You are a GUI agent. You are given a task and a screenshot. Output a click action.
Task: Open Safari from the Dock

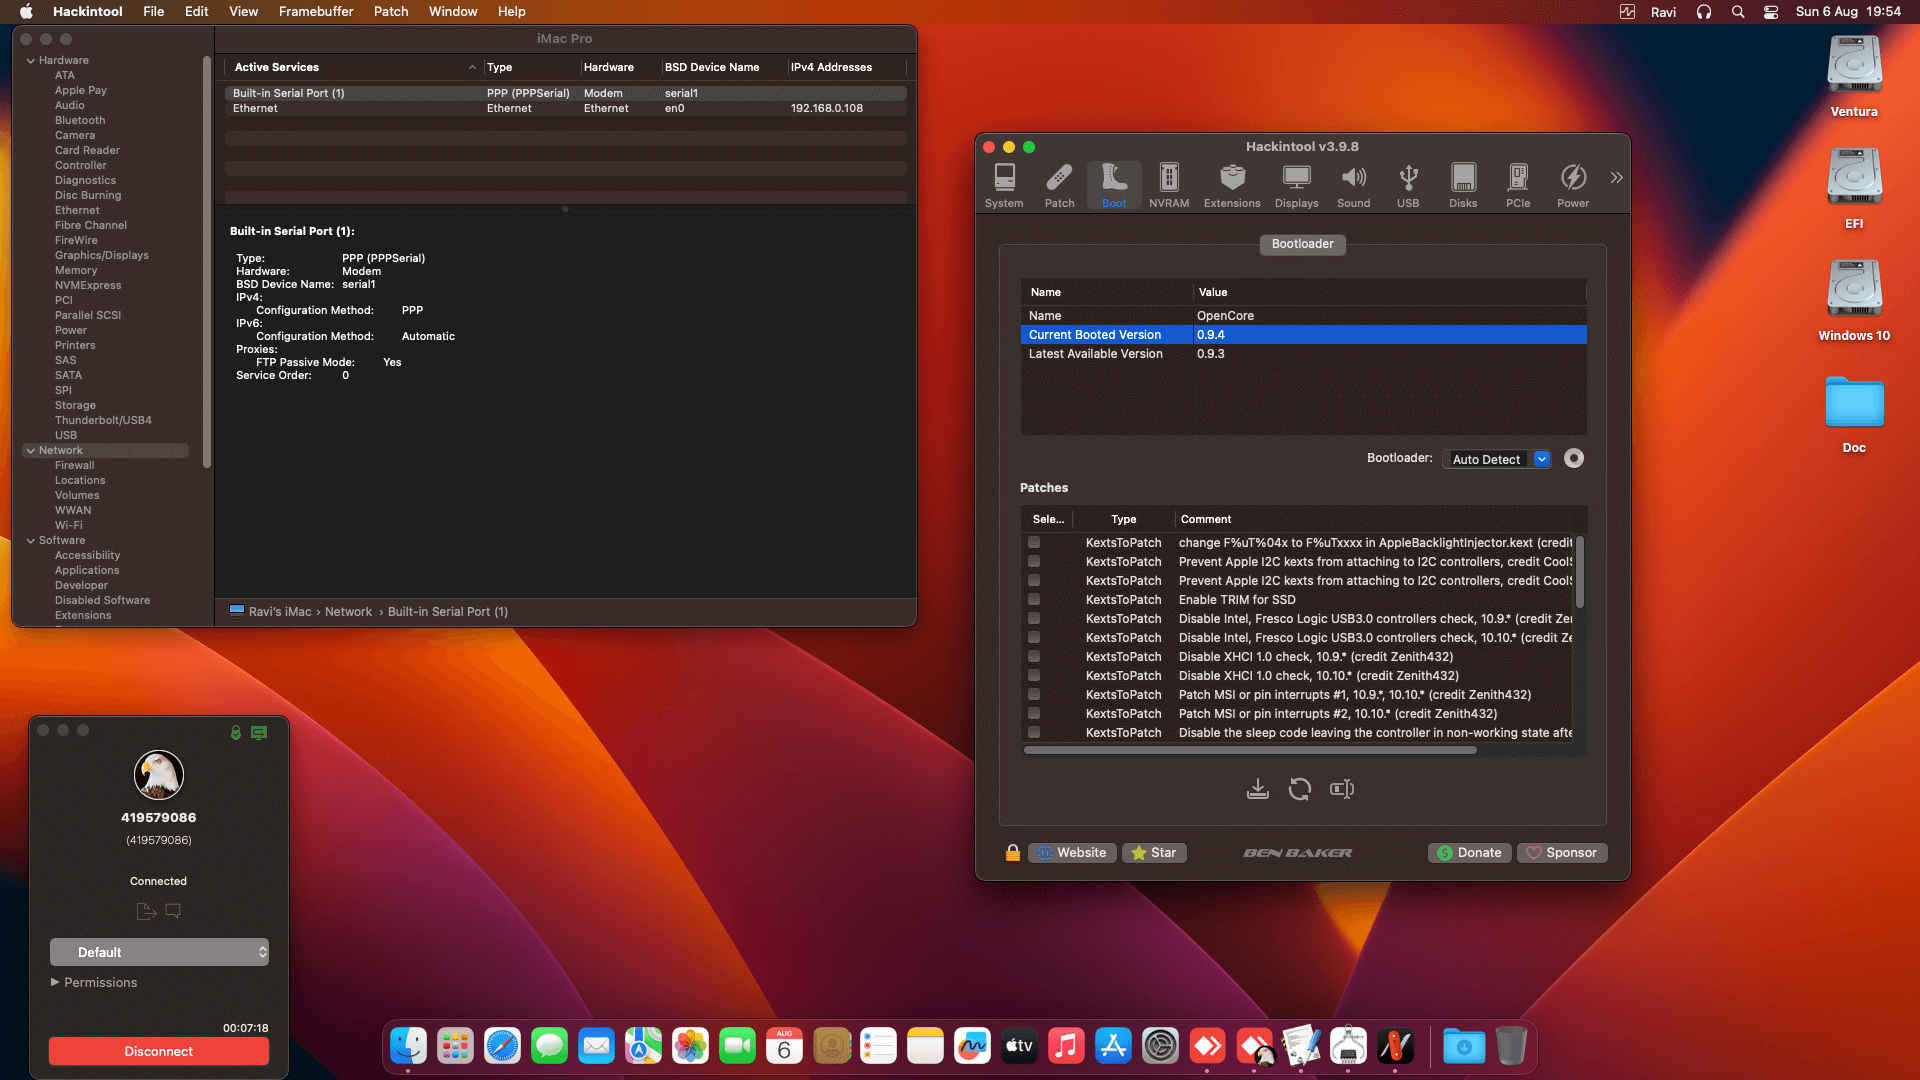(502, 1046)
